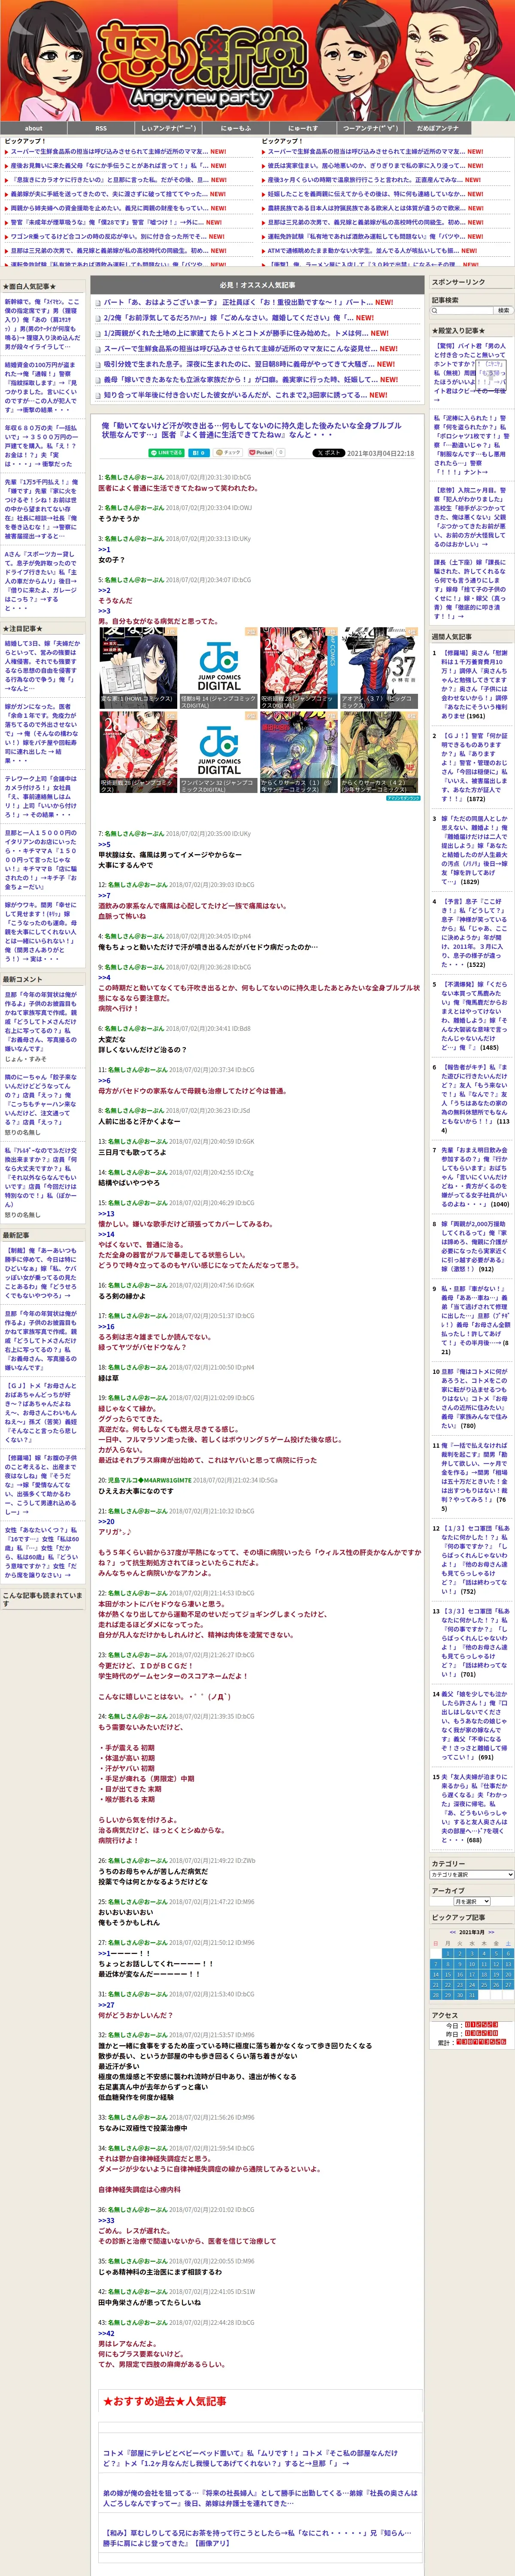The image size is (515, 2576).
Task: Open 注目記事 link starting 結婚して3日。嫁「夫婦だから
Action: [x=42, y=666]
